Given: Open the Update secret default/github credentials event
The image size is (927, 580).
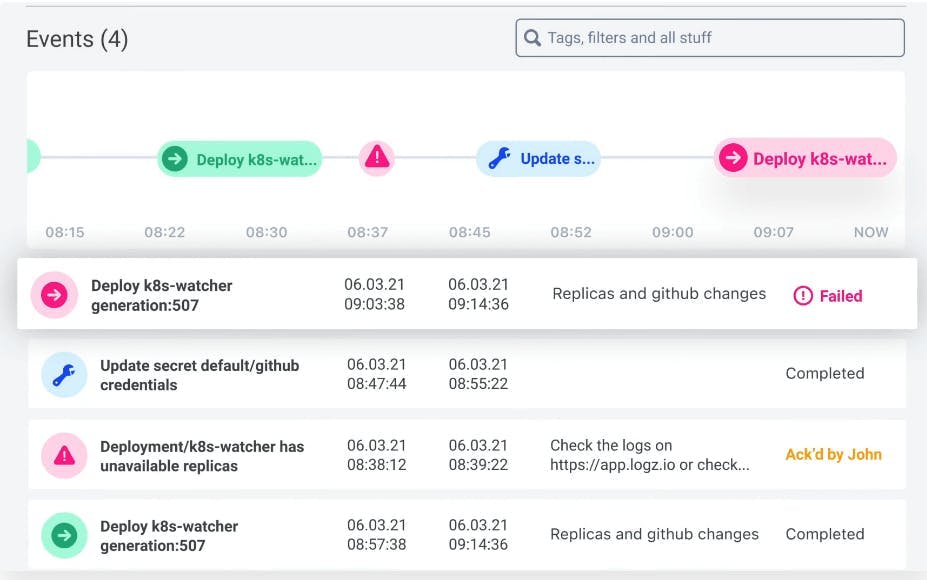Looking at the screenshot, I should click(199, 375).
